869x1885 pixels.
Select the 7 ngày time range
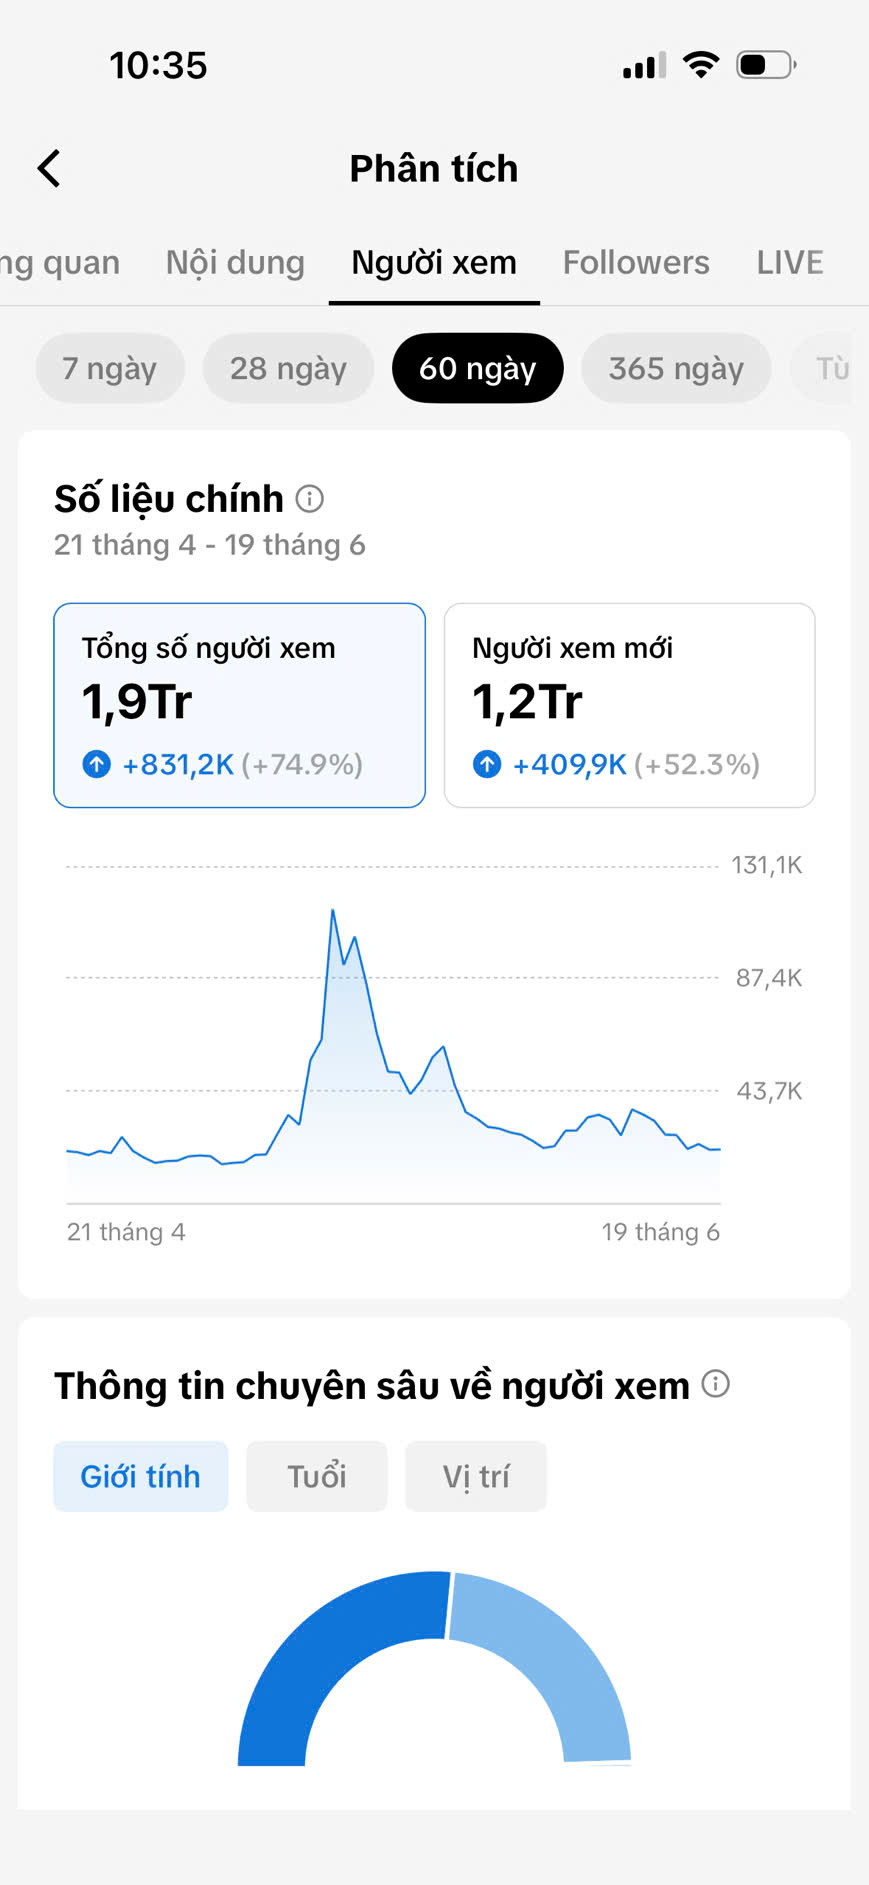[x=110, y=368]
